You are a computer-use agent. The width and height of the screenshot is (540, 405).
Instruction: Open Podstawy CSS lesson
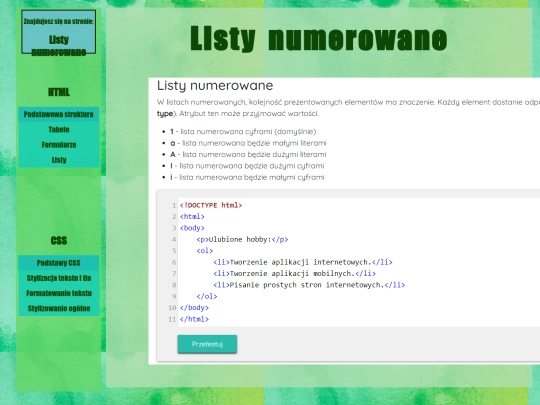click(x=59, y=263)
